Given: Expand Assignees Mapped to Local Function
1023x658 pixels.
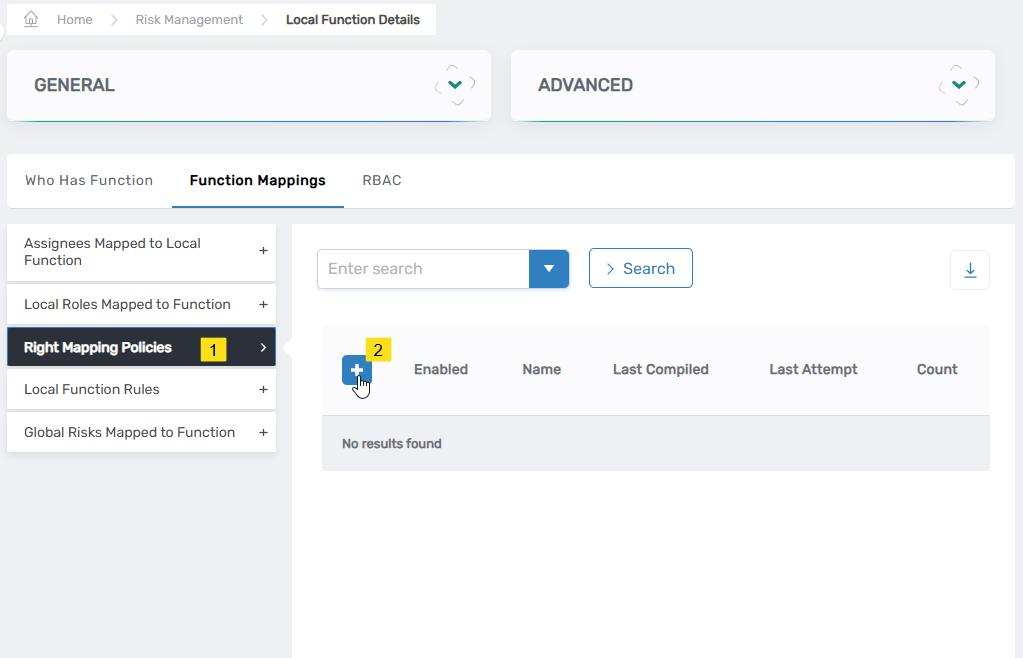Looking at the screenshot, I should [x=263, y=251].
